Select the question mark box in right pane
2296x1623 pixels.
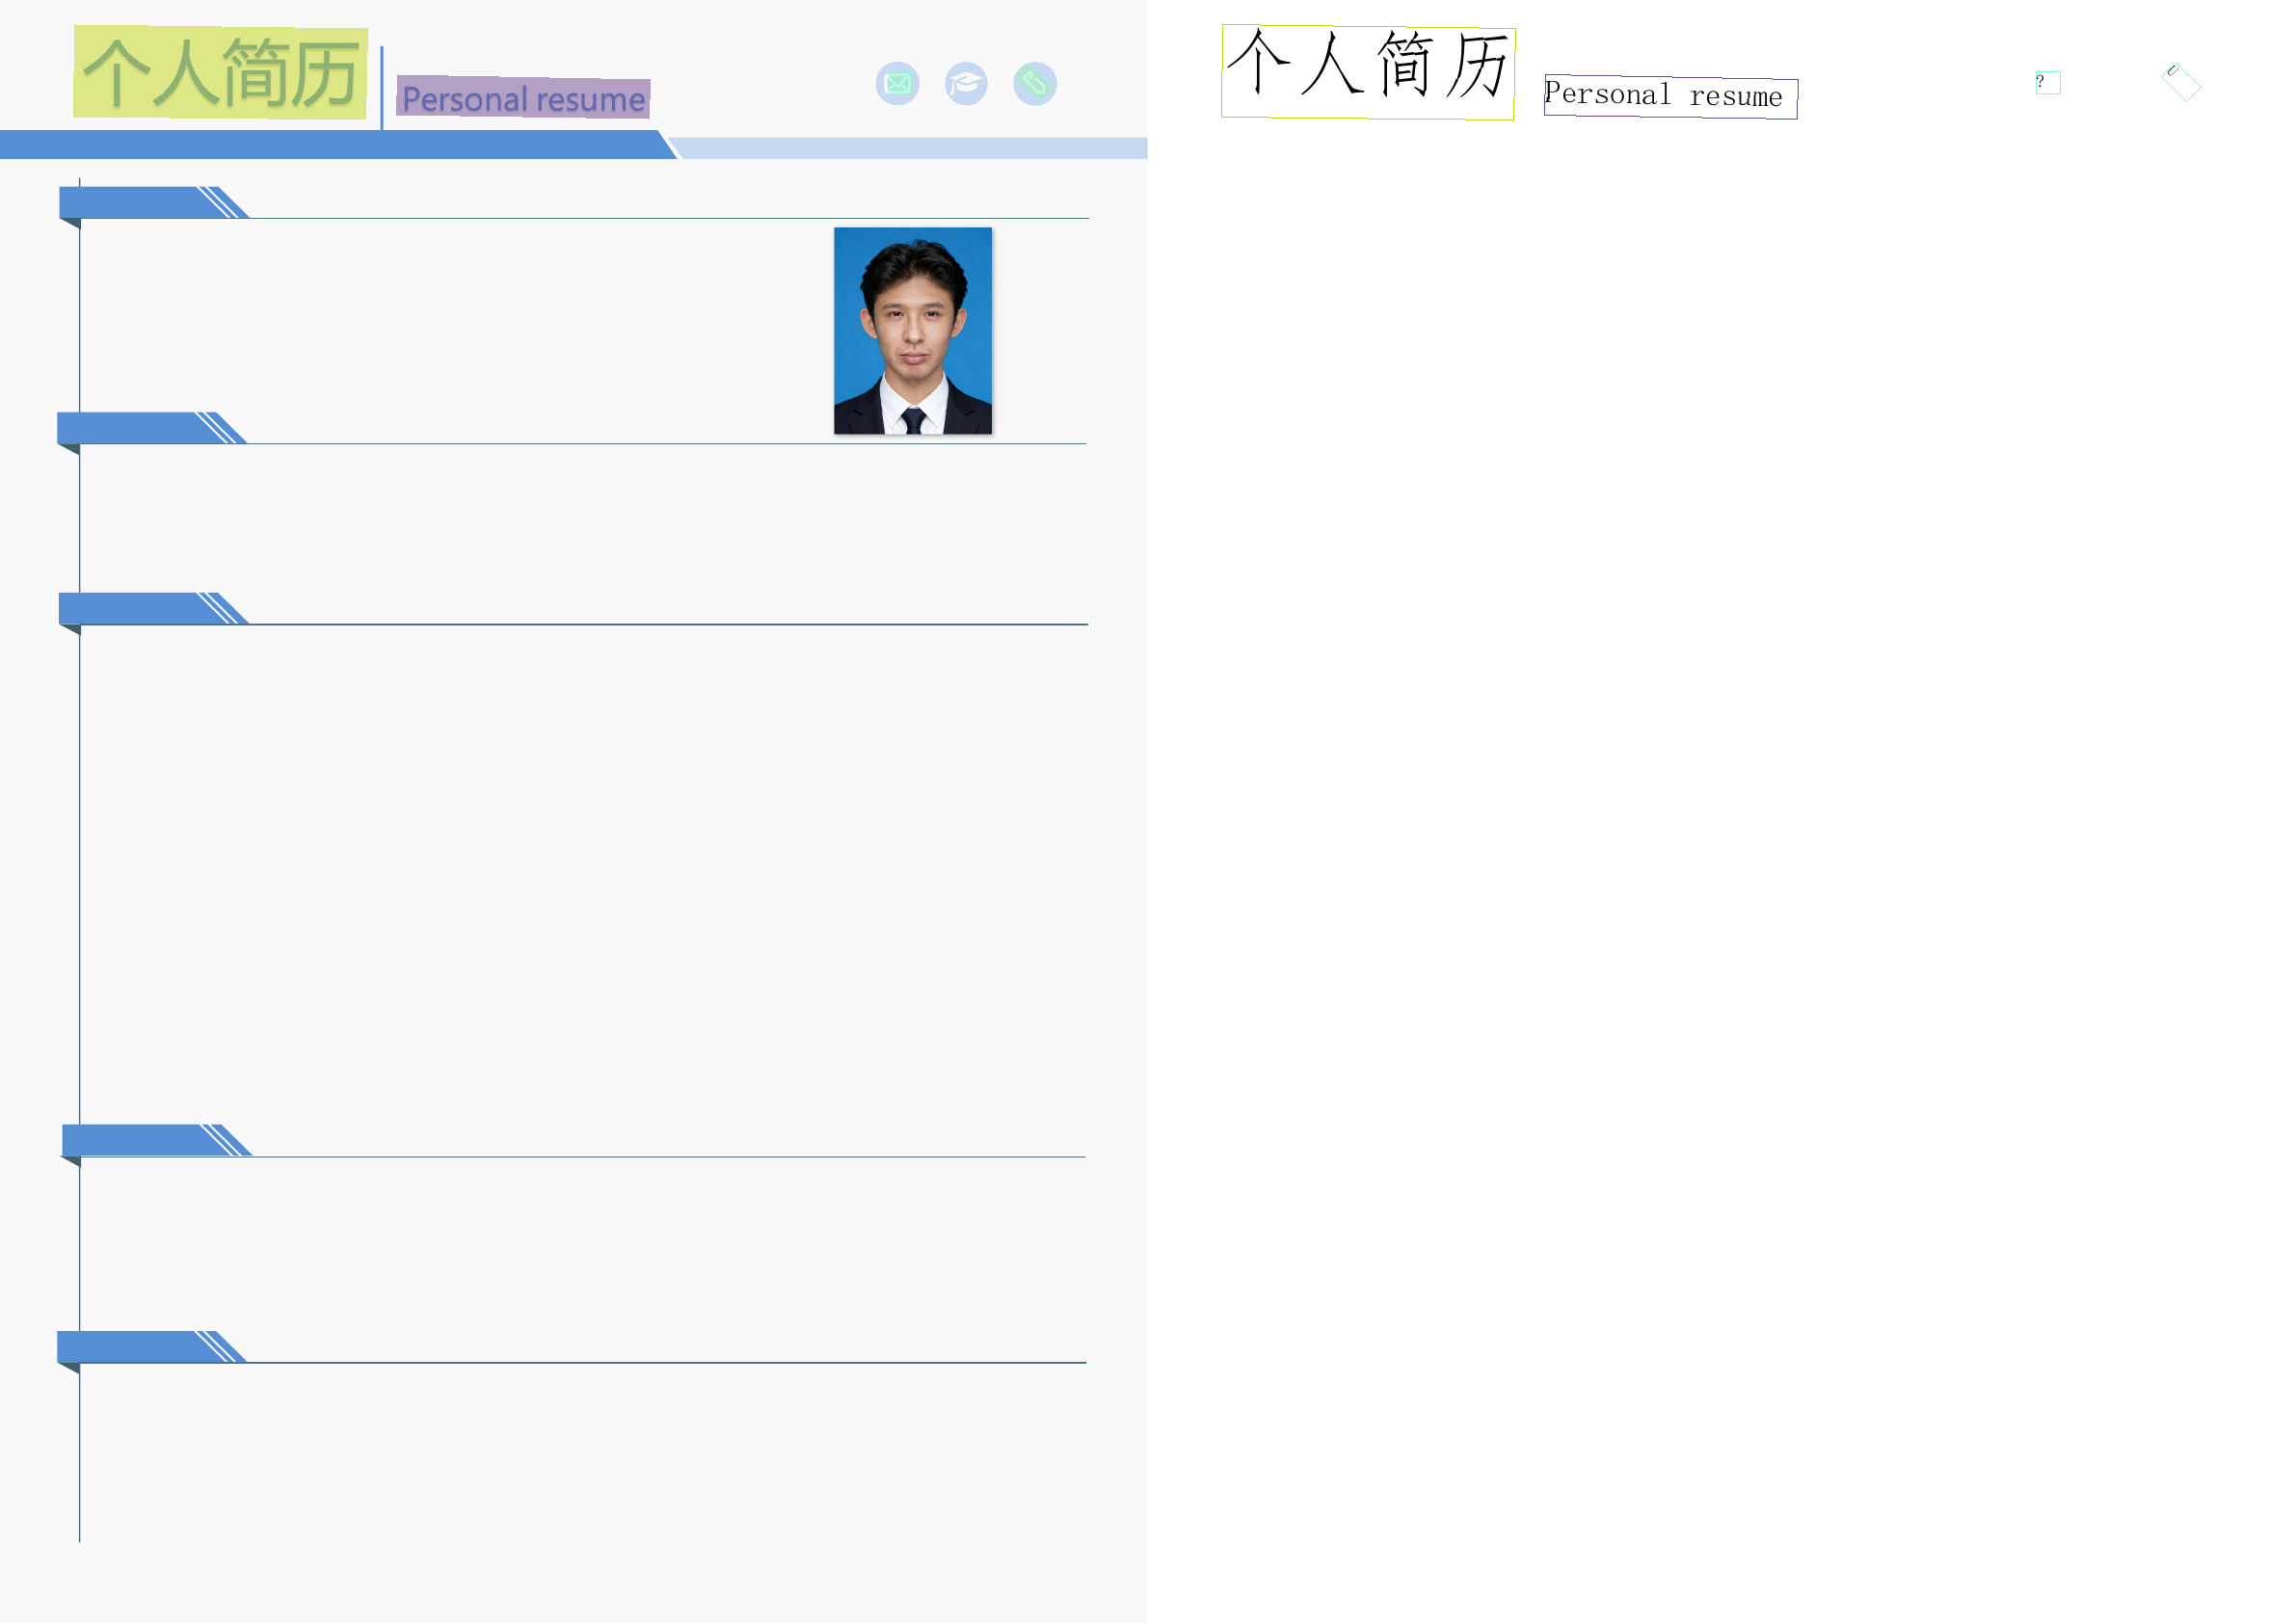click(2047, 83)
